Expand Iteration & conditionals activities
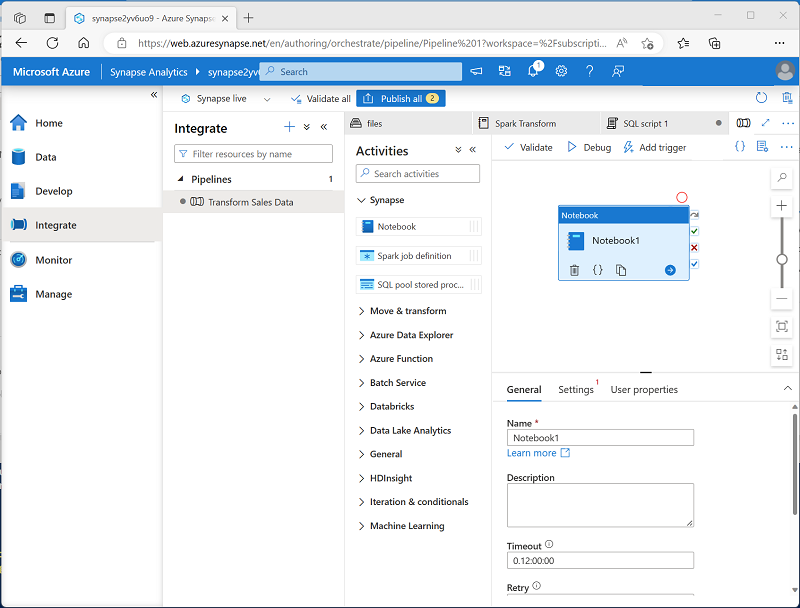Viewport: 800px width, 608px height. [361, 502]
